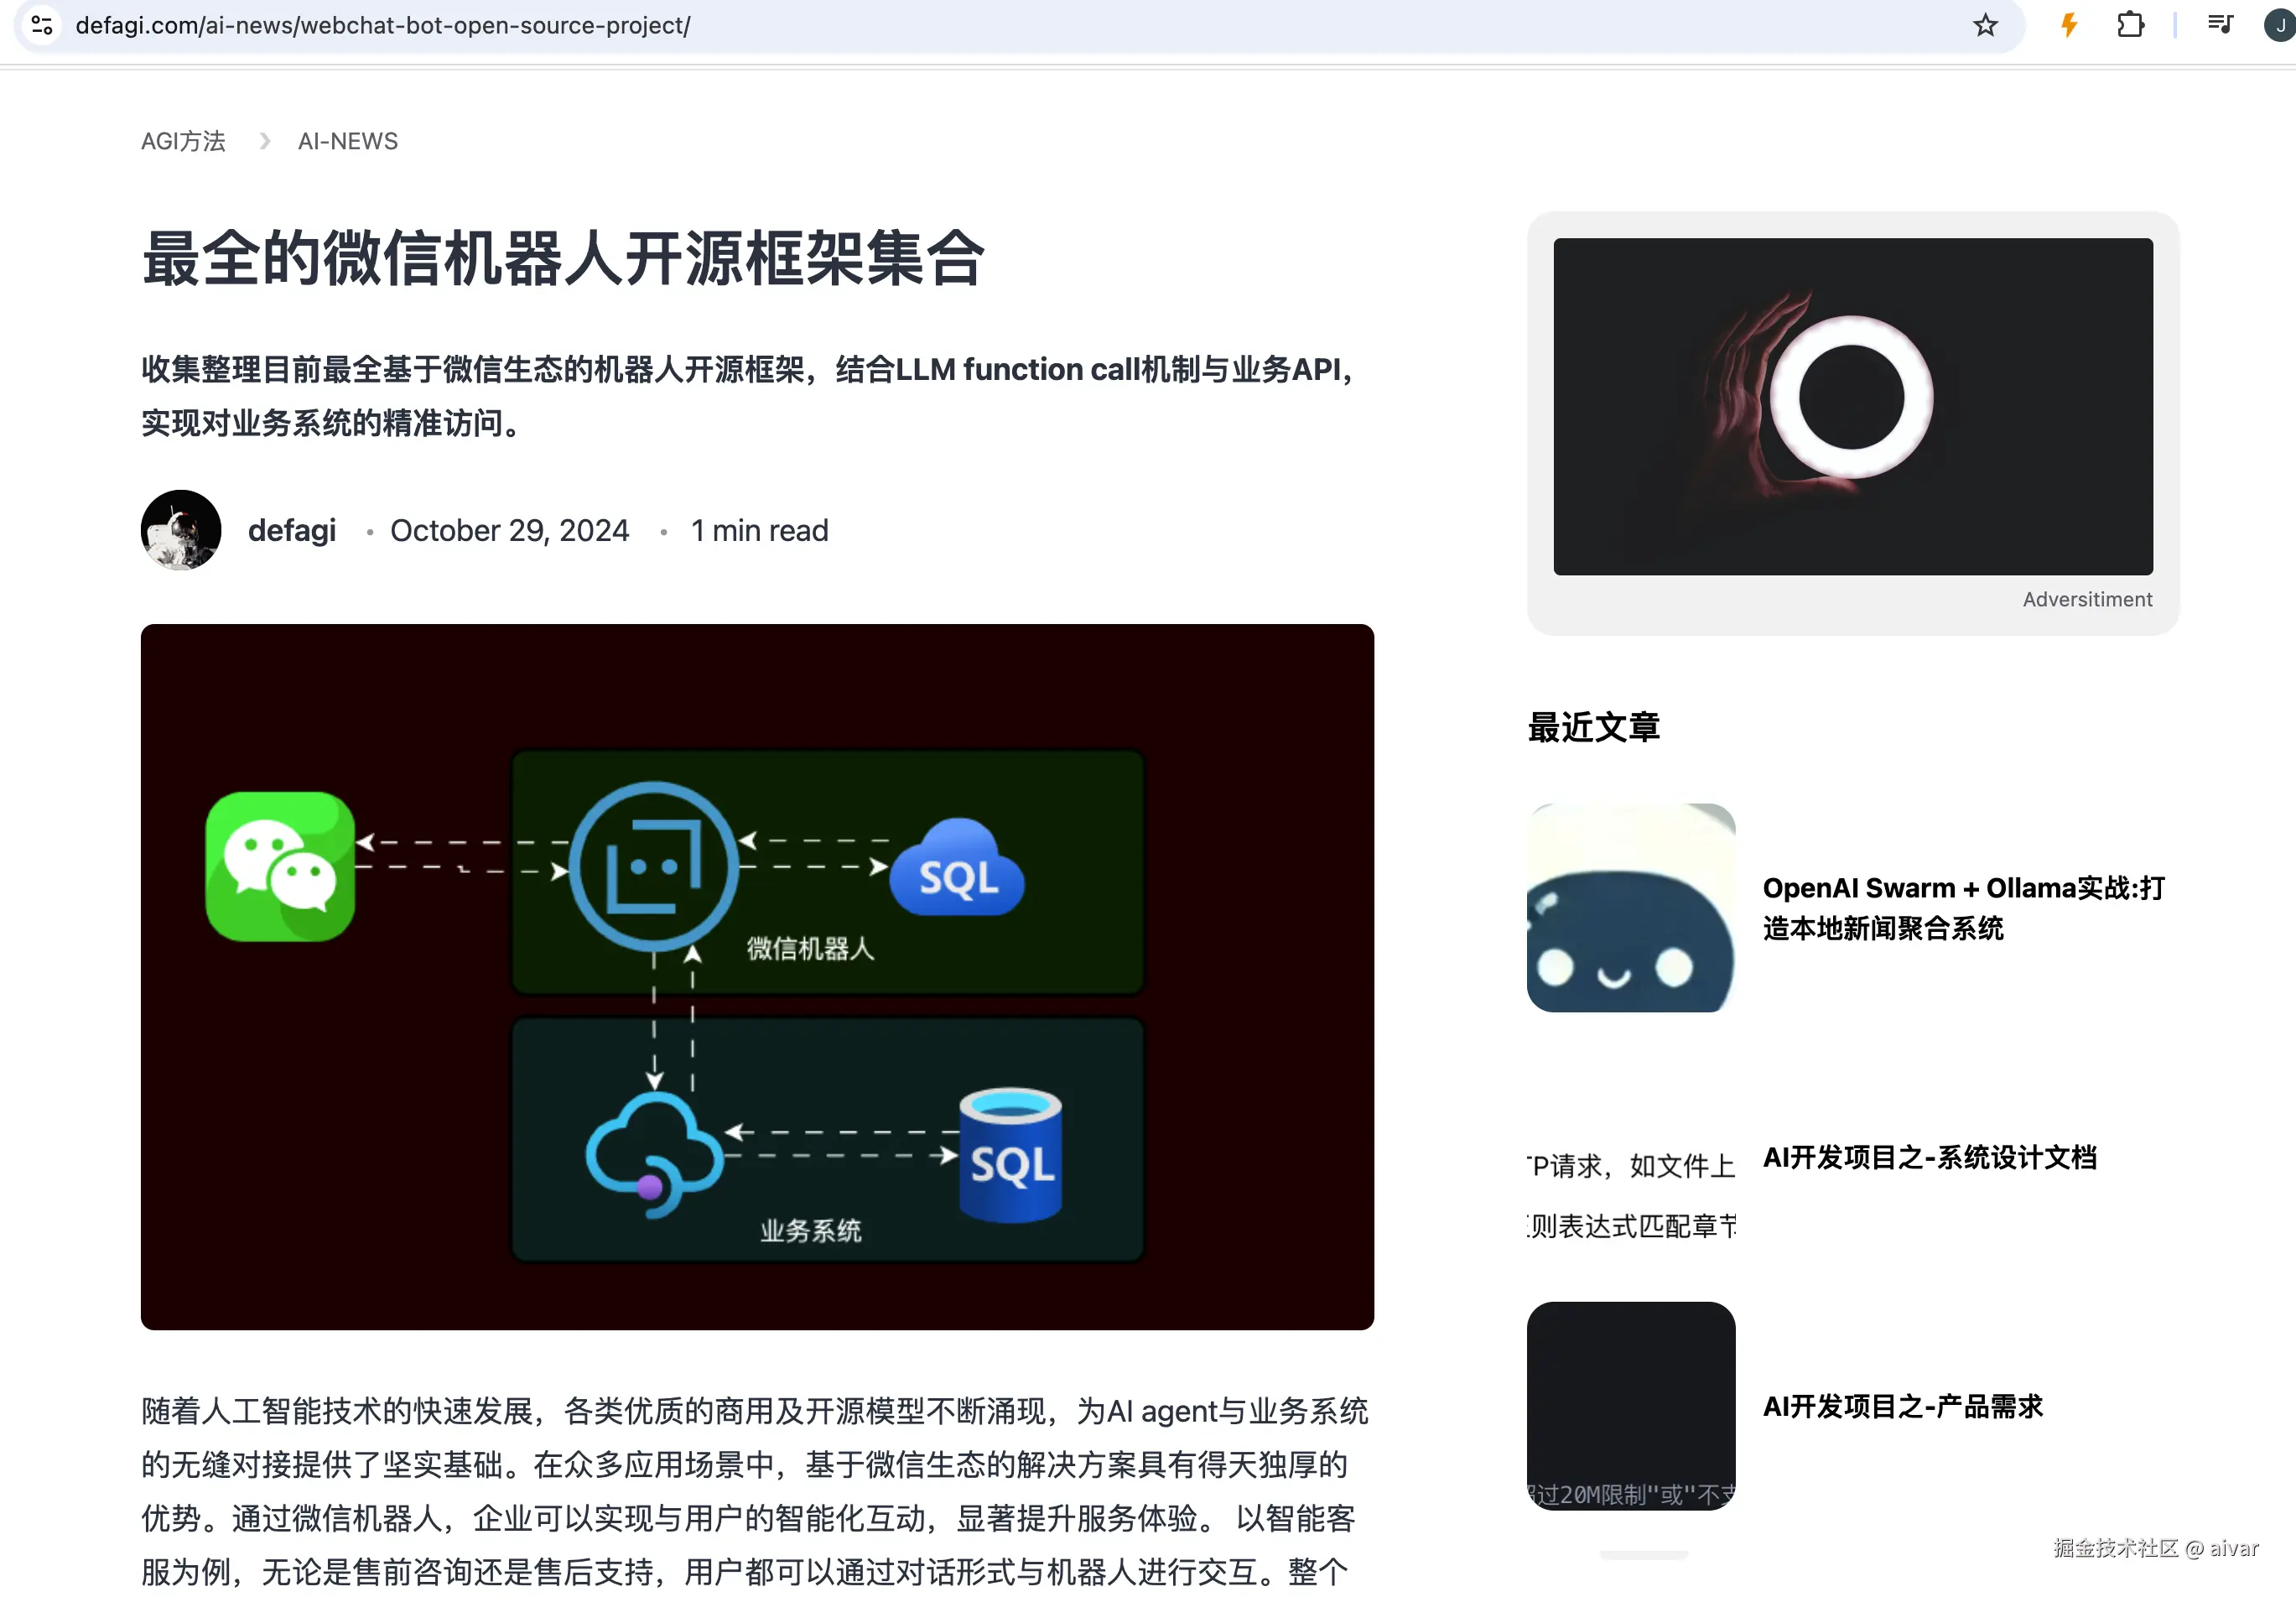Open AI开发项目之-系统设计文档 article
Viewport: 2296px width, 1597px height.
tap(1929, 1157)
